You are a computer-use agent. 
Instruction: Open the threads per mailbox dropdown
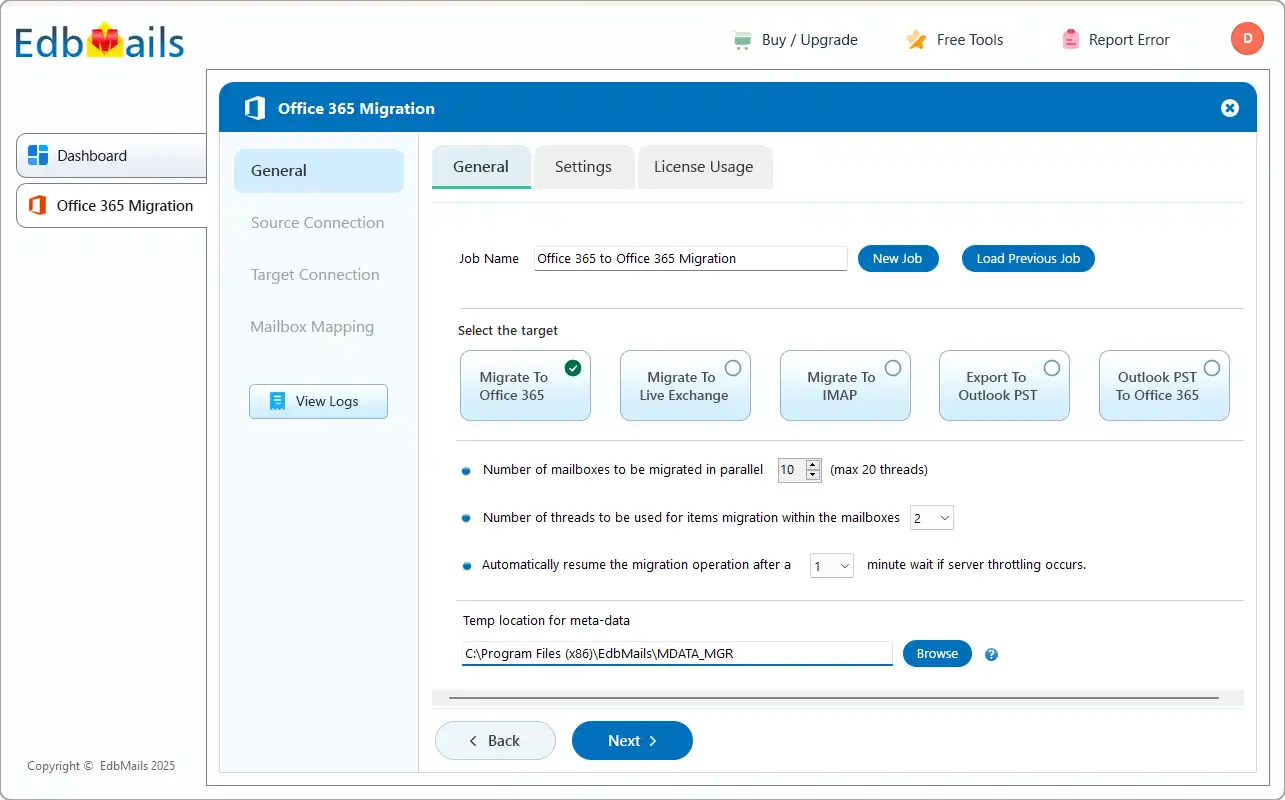[931, 518]
